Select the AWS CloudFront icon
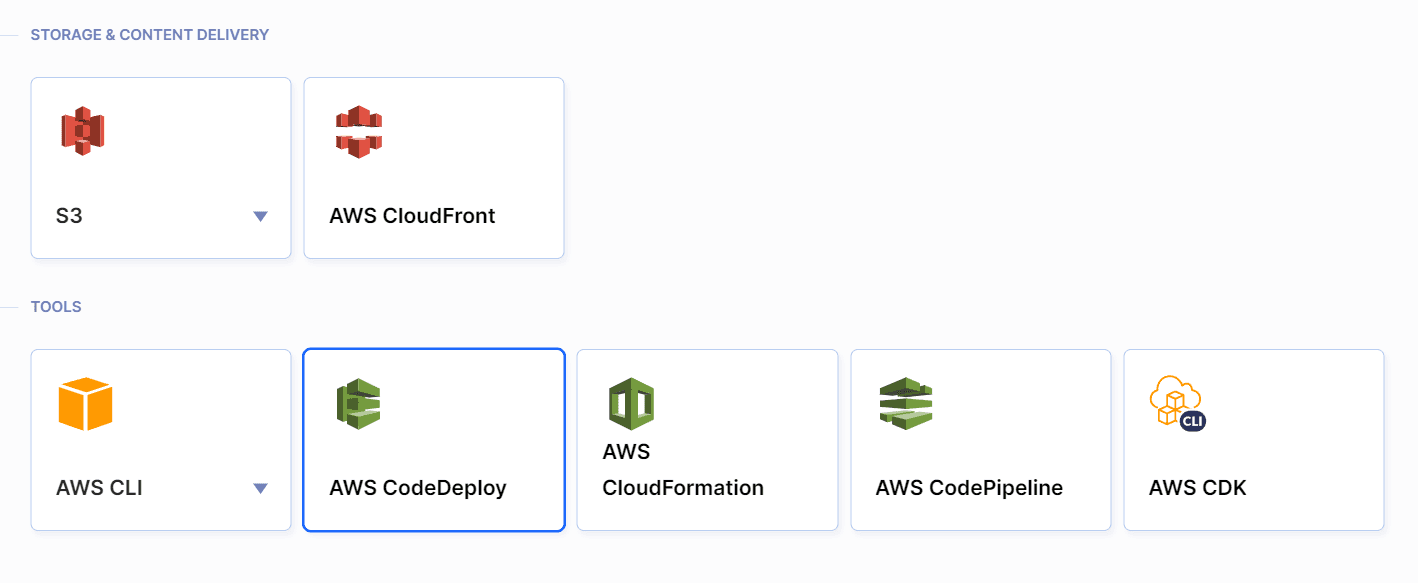The width and height of the screenshot is (1418, 583). (357, 131)
